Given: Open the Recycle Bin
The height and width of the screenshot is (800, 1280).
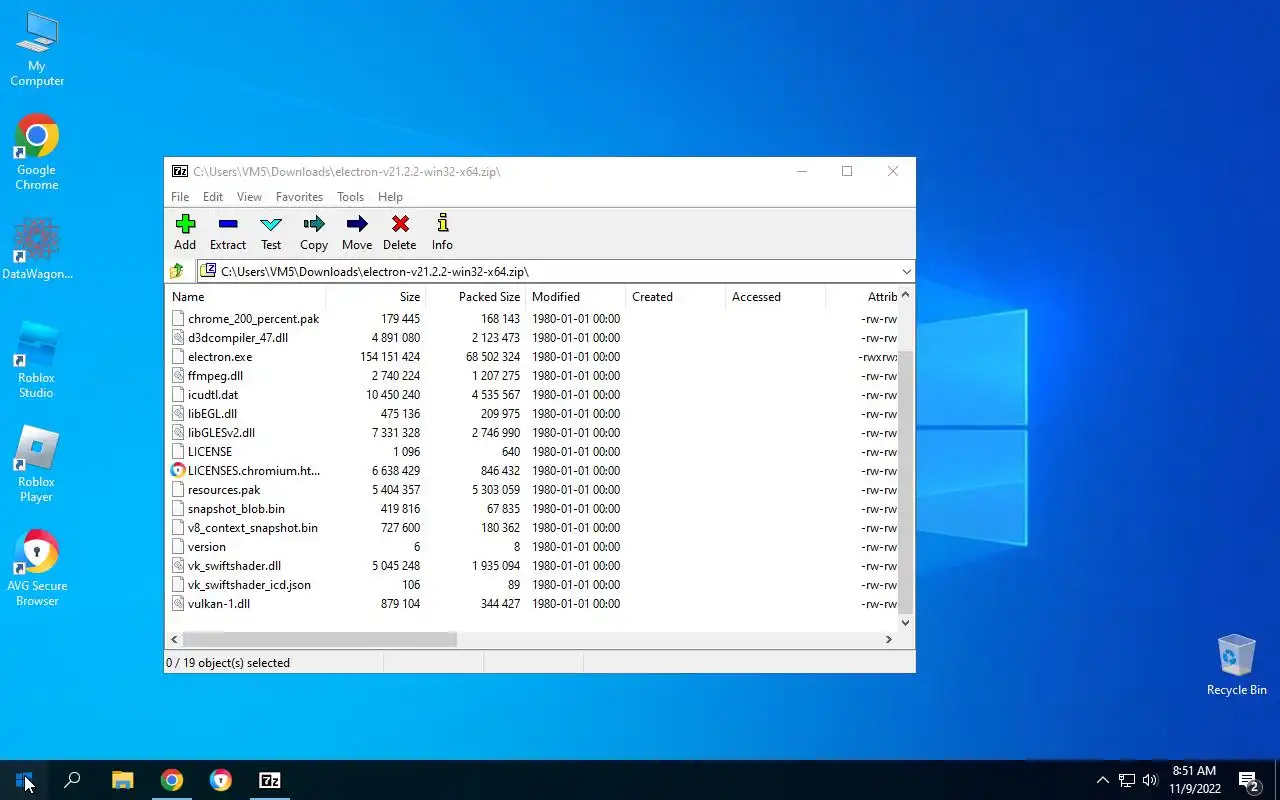Looking at the screenshot, I should point(1237,665).
